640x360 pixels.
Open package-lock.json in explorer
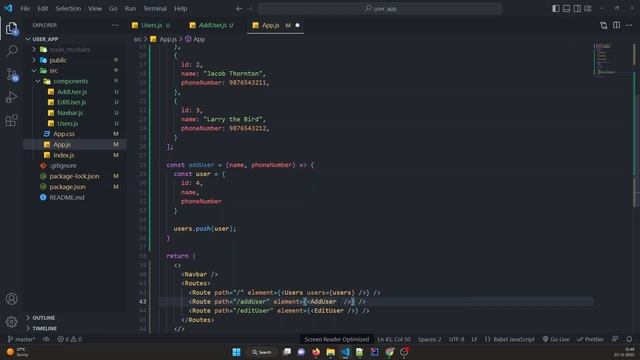coord(75,176)
